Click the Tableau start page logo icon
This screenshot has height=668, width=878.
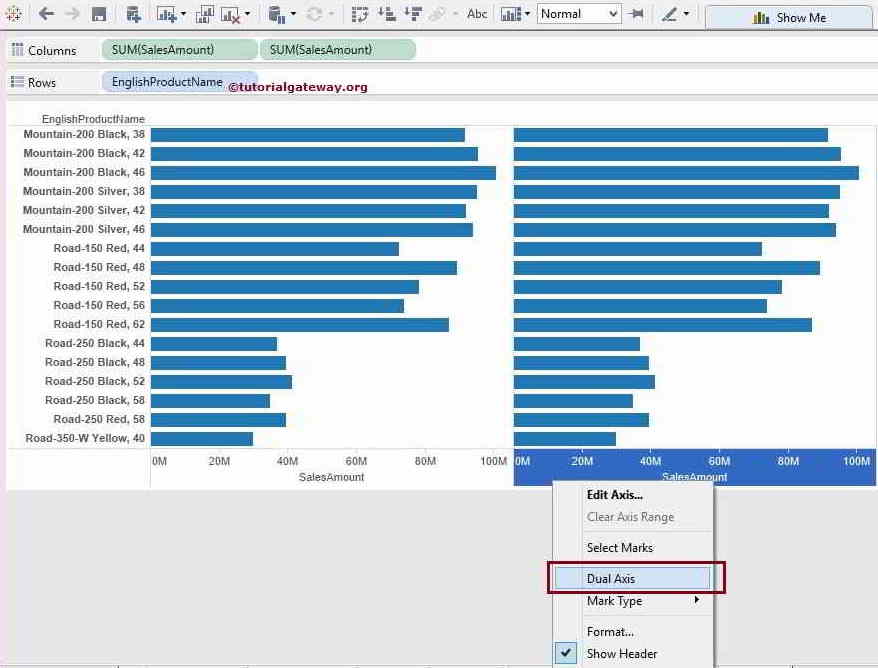12,14
